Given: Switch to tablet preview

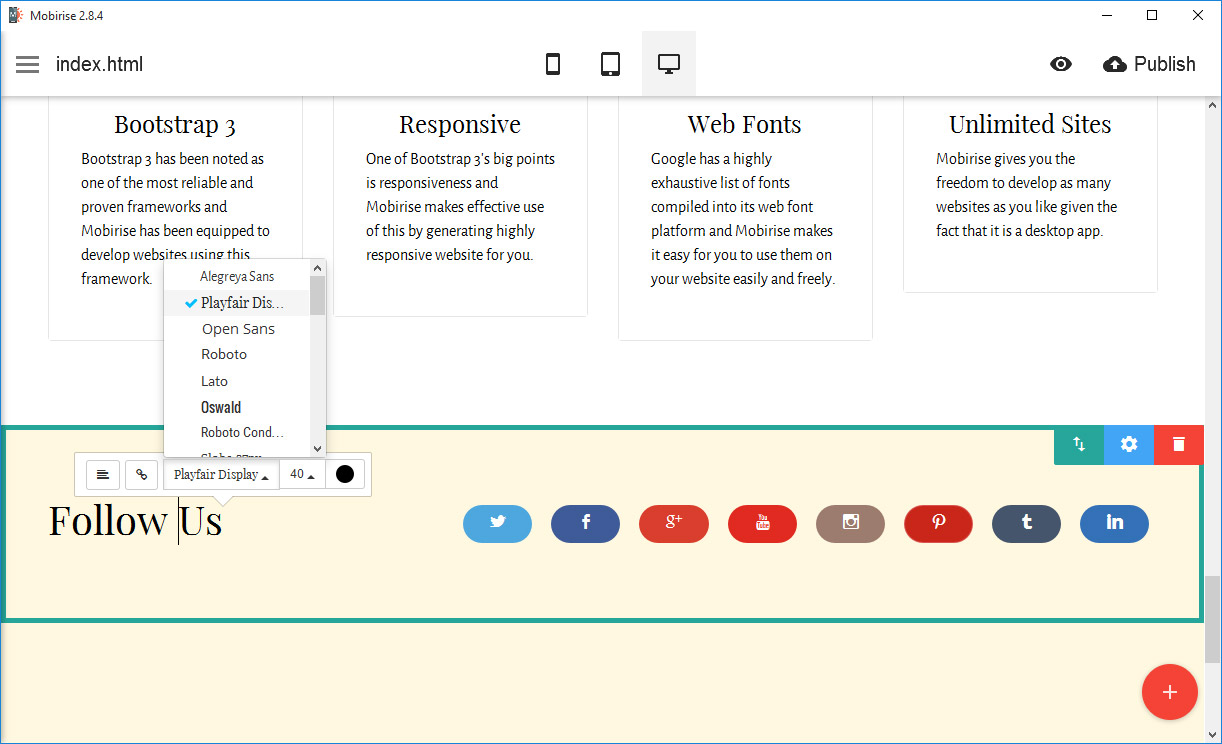Looking at the screenshot, I should [610, 64].
